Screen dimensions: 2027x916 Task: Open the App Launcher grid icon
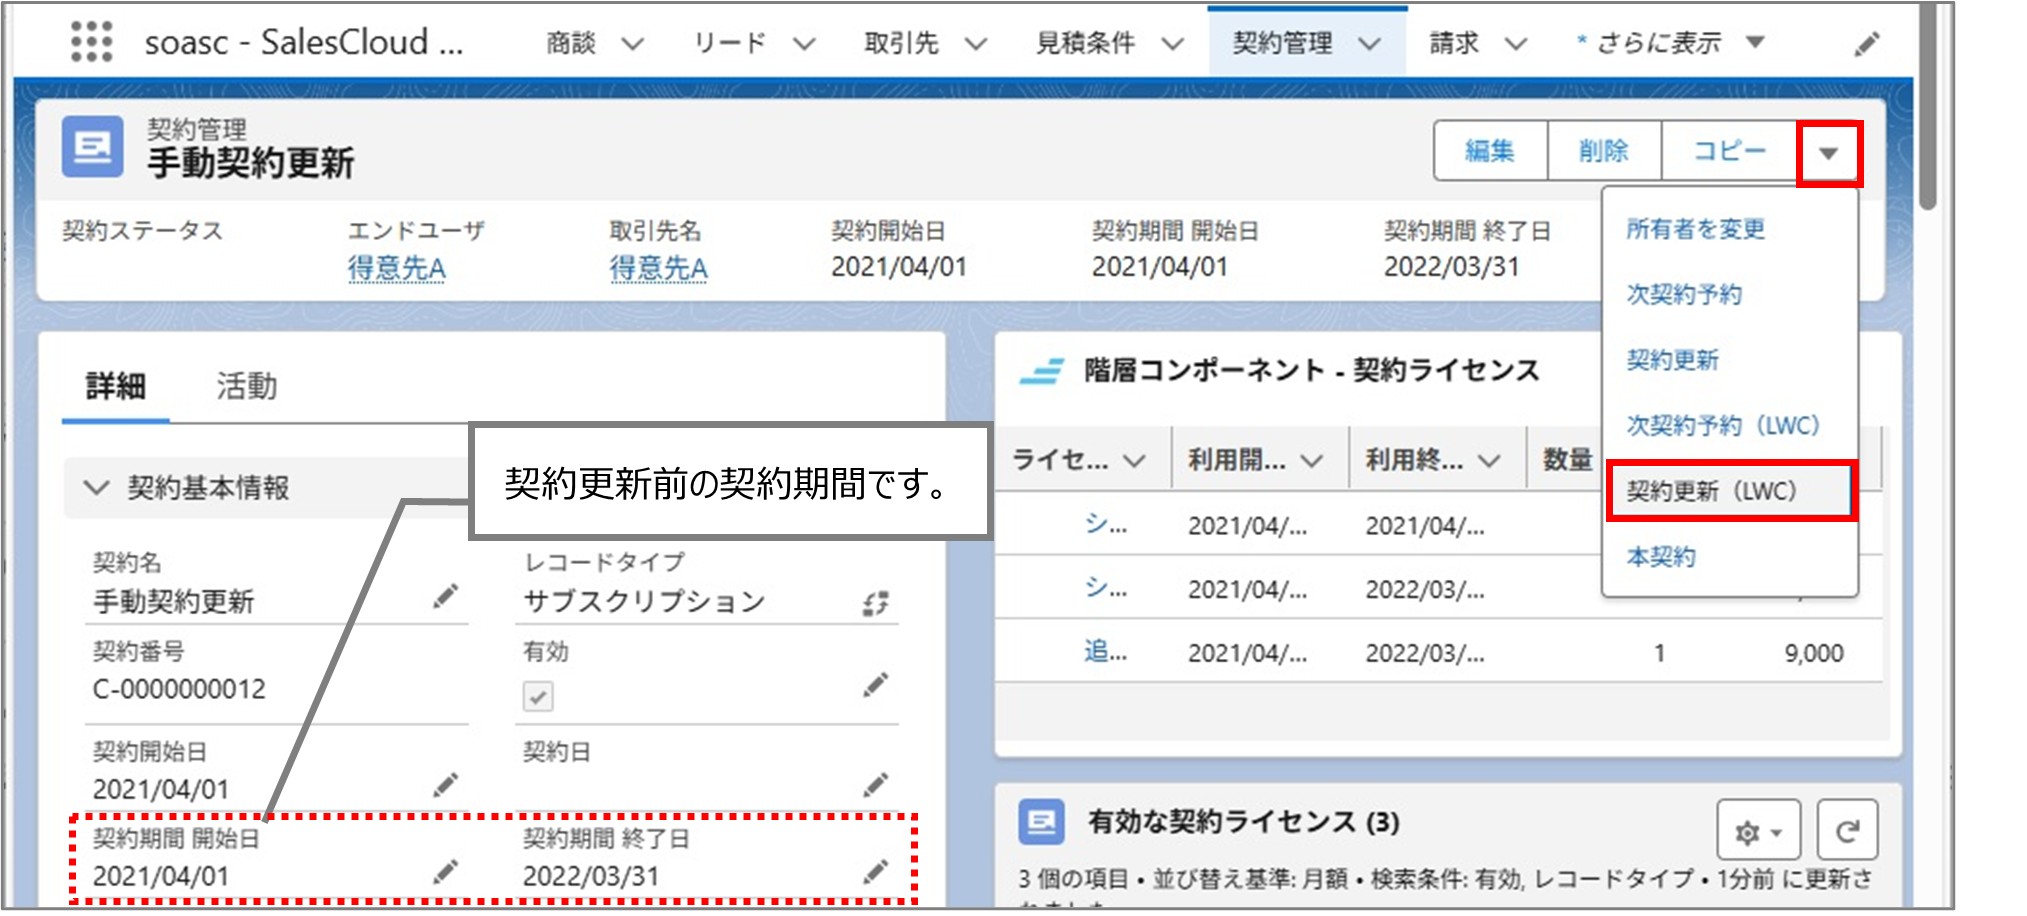tap(91, 42)
